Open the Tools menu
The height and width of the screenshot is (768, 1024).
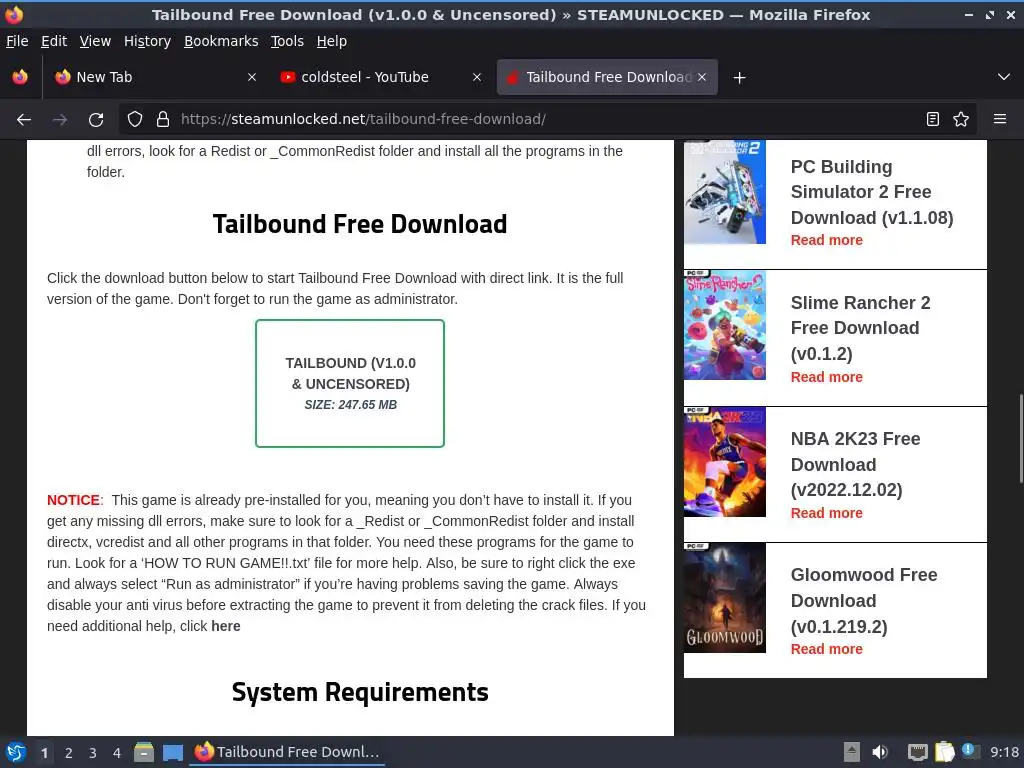coord(287,41)
